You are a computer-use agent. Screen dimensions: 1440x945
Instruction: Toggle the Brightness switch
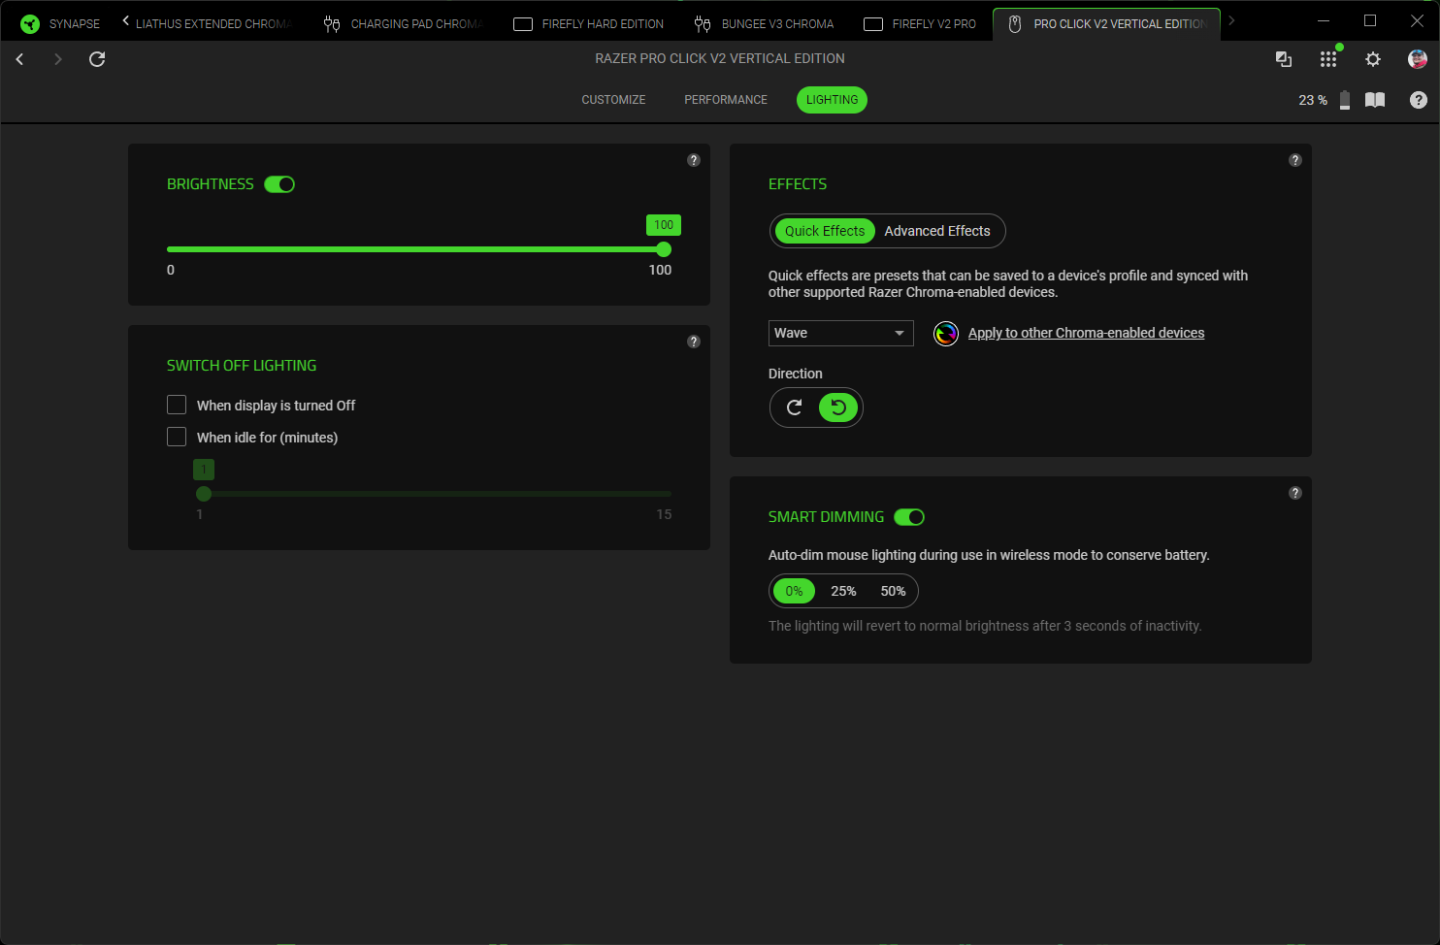[279, 184]
